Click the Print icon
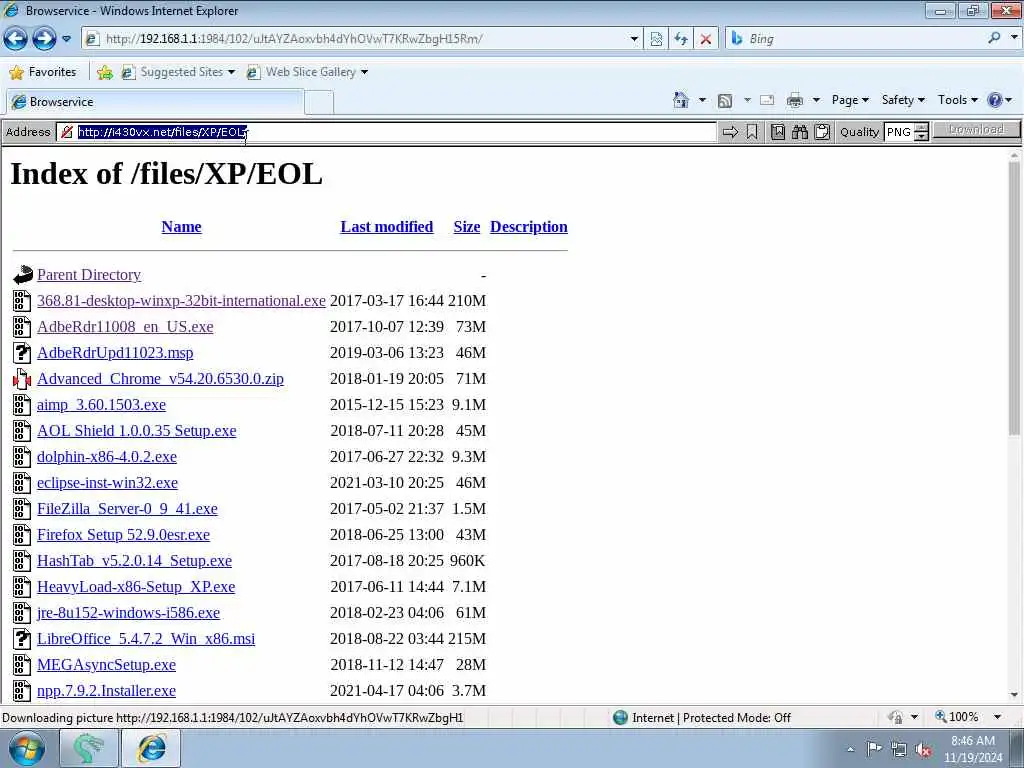 coord(795,100)
